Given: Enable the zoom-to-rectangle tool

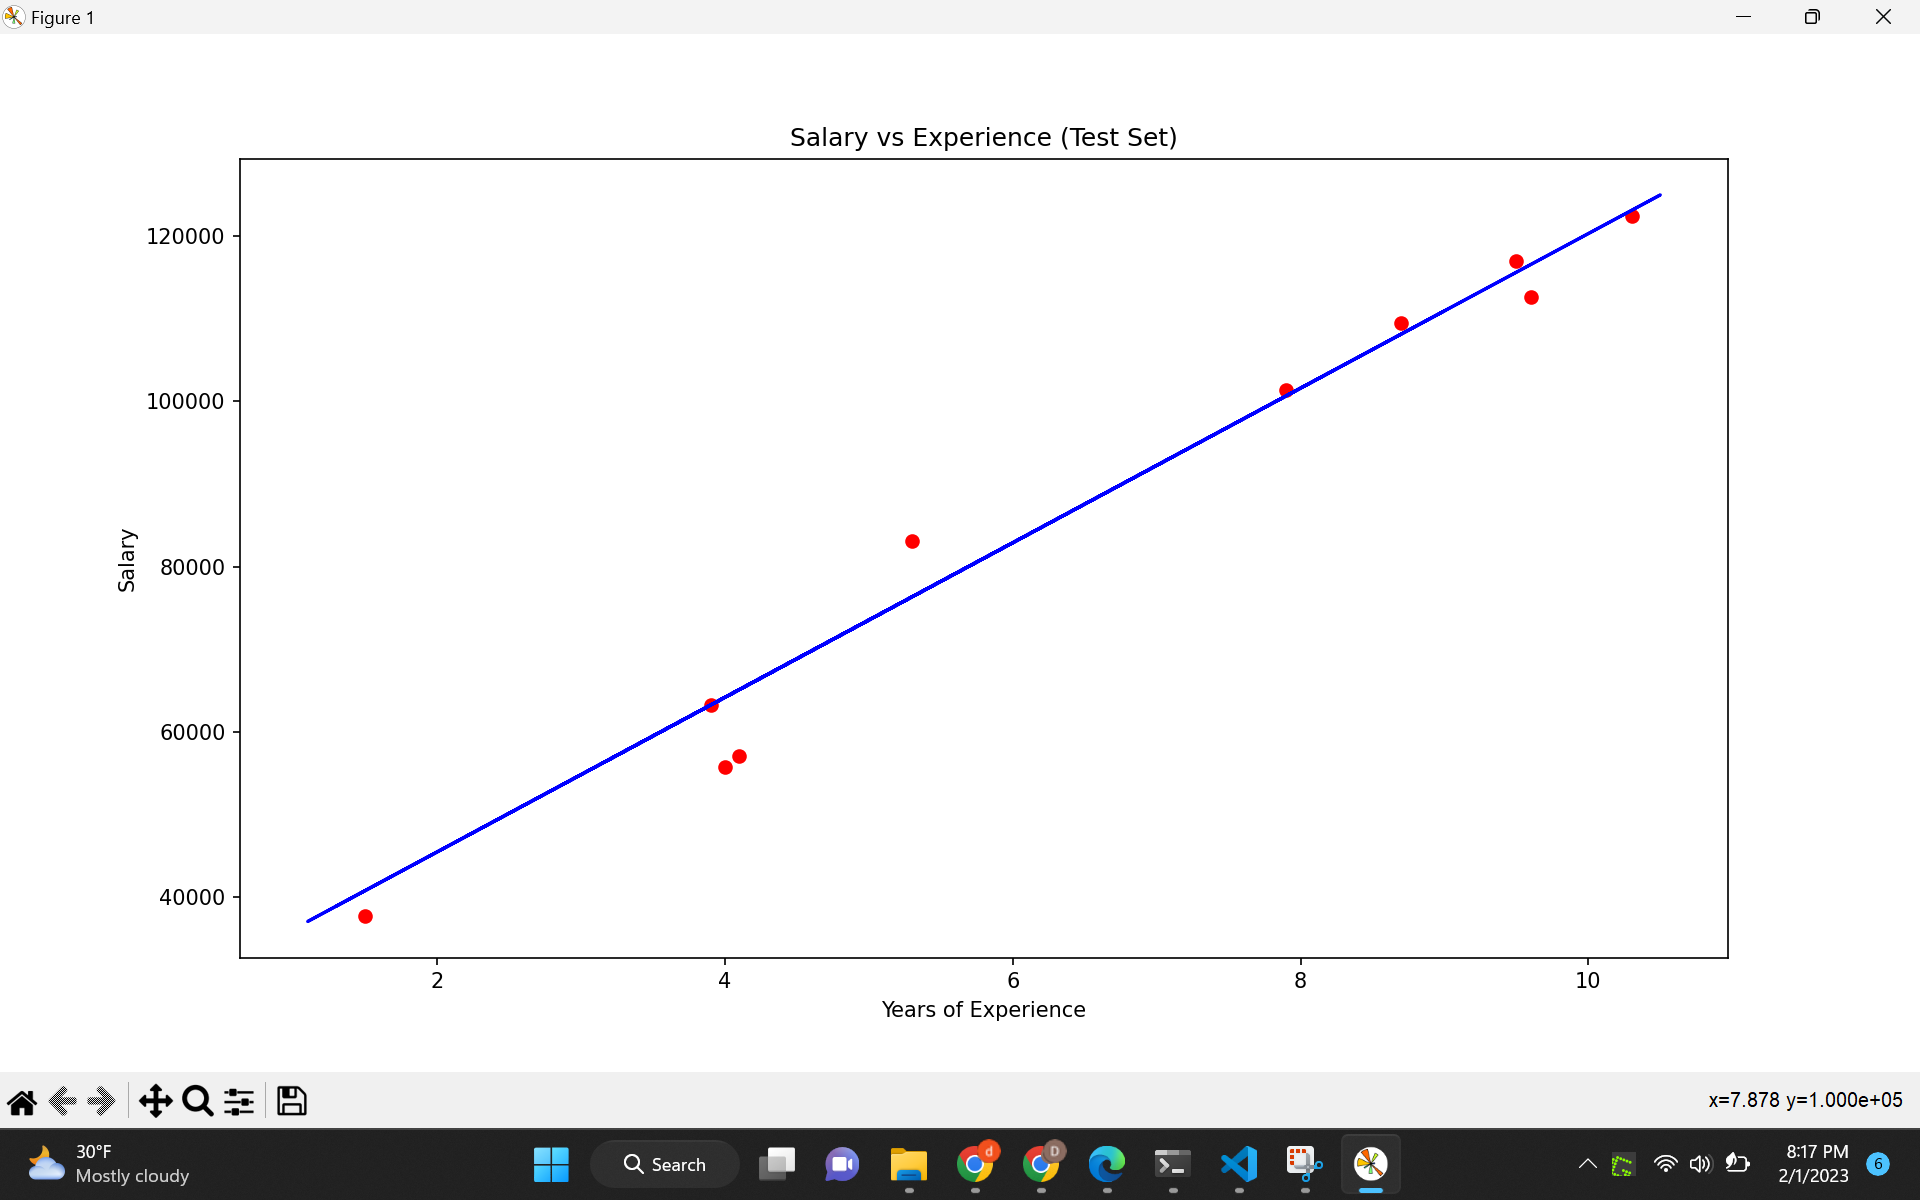Looking at the screenshot, I should [197, 1101].
